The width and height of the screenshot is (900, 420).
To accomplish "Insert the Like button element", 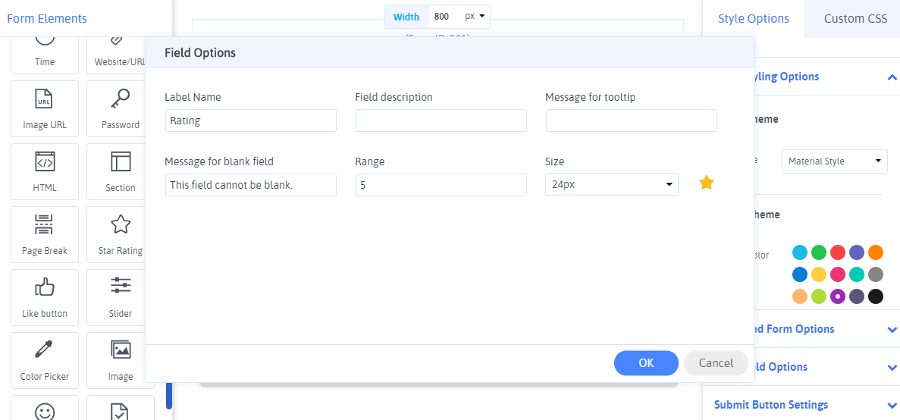I will coord(45,297).
